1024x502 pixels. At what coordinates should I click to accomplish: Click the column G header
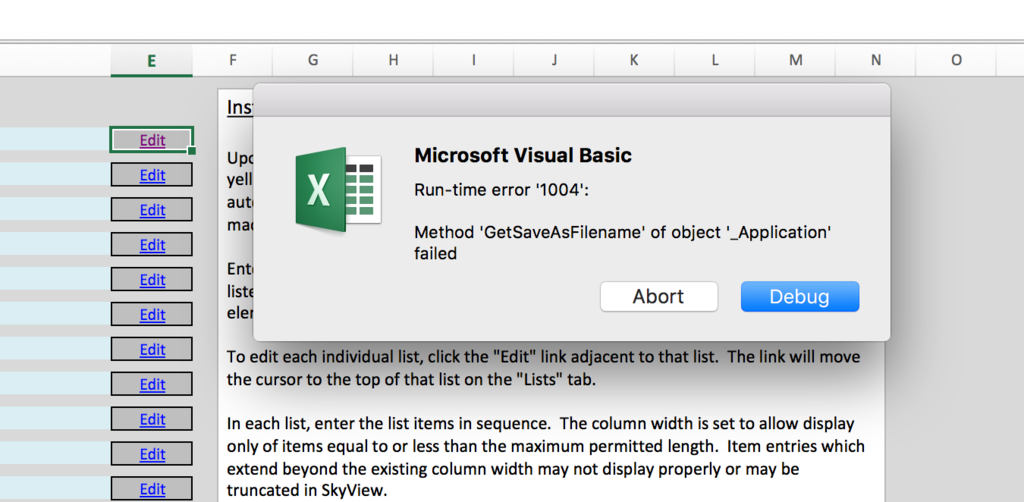coord(313,61)
